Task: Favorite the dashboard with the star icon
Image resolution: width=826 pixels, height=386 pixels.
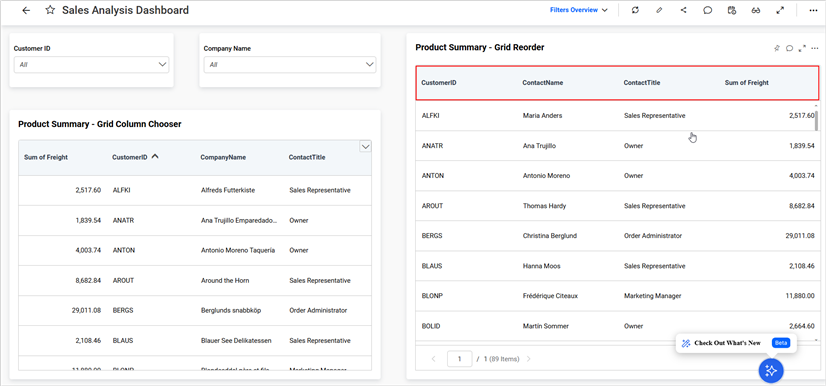Action: (x=50, y=10)
